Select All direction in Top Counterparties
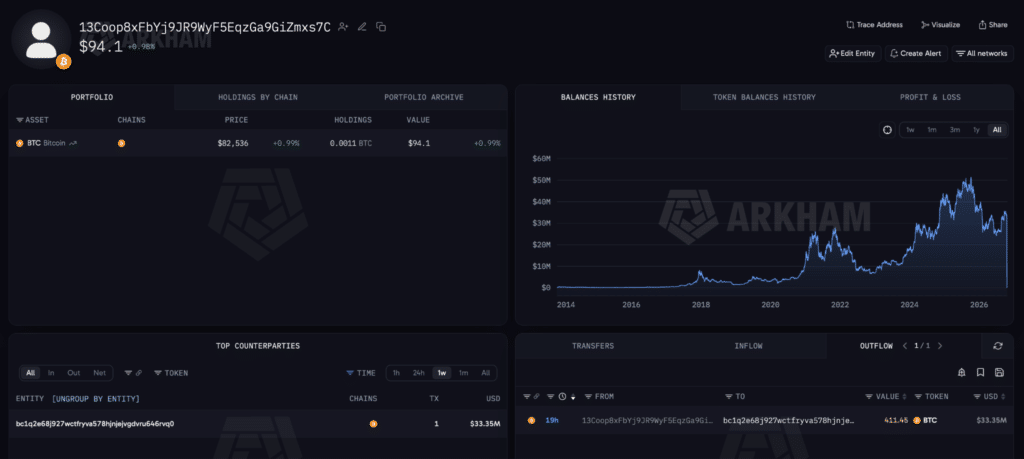The height and width of the screenshot is (459, 1024). click(x=30, y=373)
